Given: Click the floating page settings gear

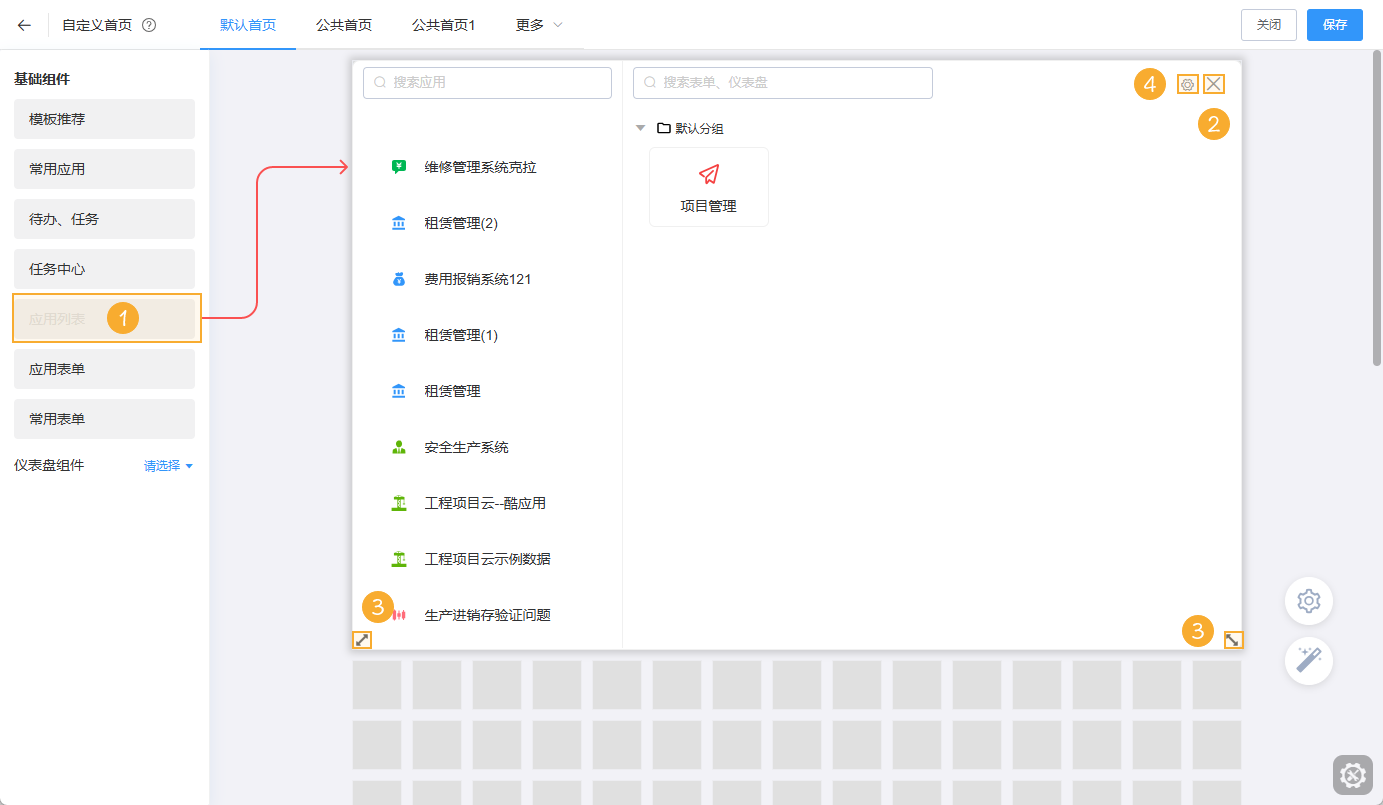Looking at the screenshot, I should click(1308, 600).
